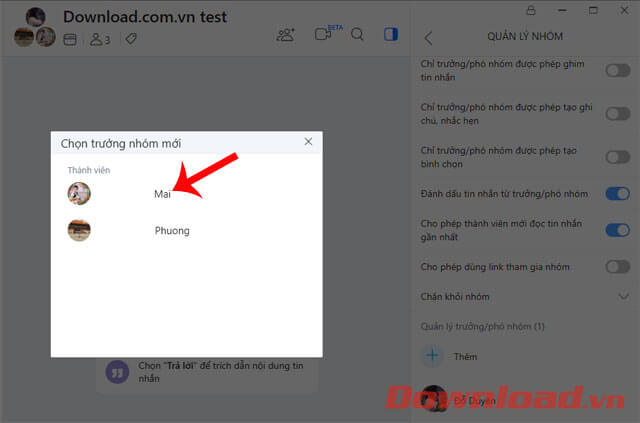
Task: Click the Download.com.vn test group title
Action: 145,17
